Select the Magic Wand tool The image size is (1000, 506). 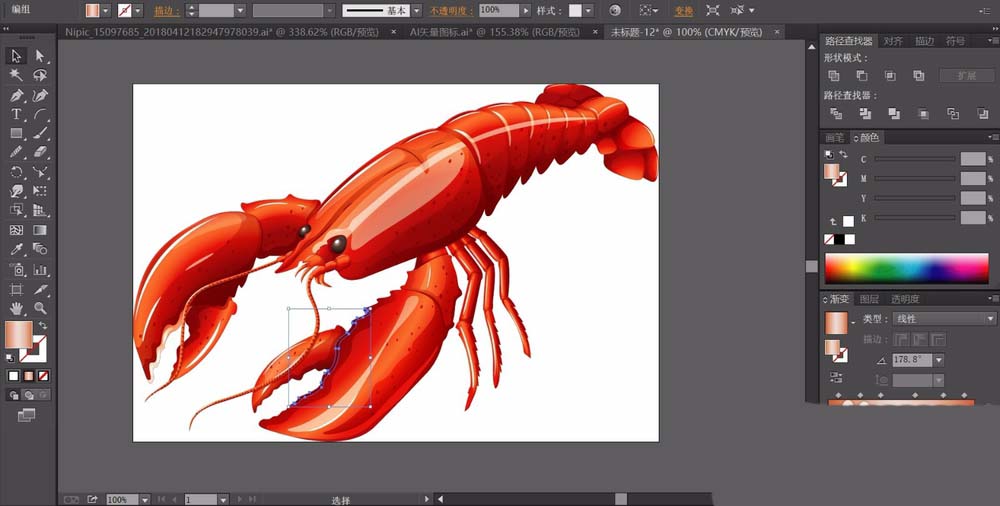tap(16, 75)
